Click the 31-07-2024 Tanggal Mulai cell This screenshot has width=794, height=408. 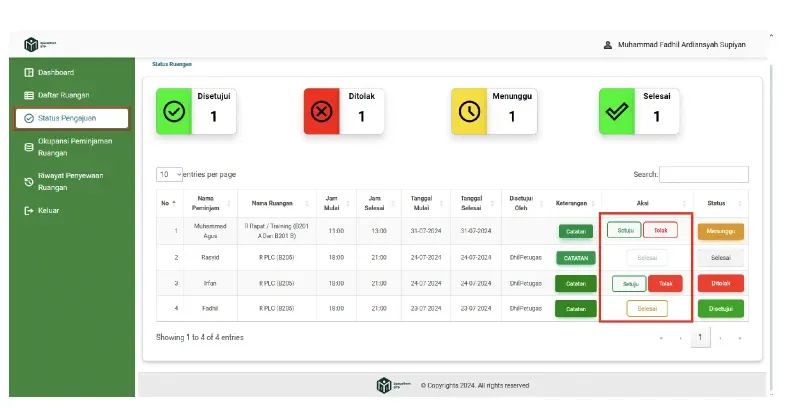click(x=426, y=231)
